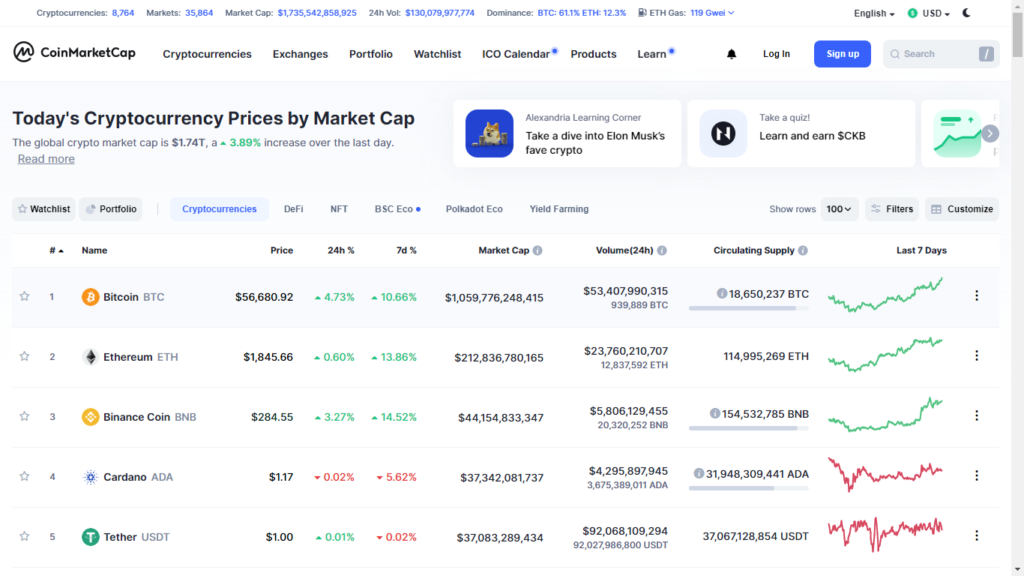The image size is (1024, 576).
Task: Go to ICO Calendar
Action: [516, 54]
